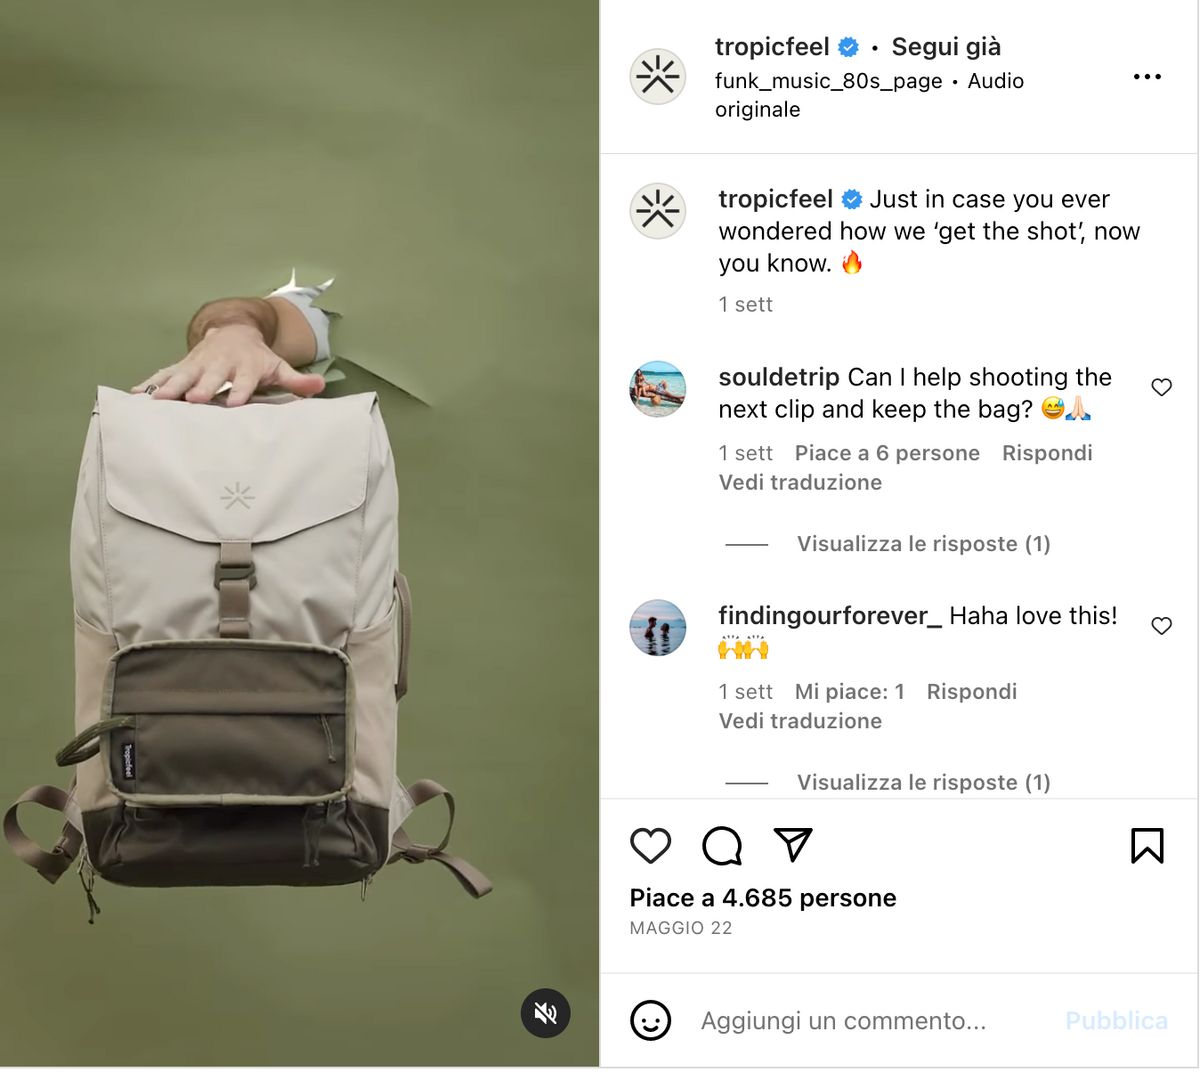Click the Pubblica button

[x=1116, y=1021]
